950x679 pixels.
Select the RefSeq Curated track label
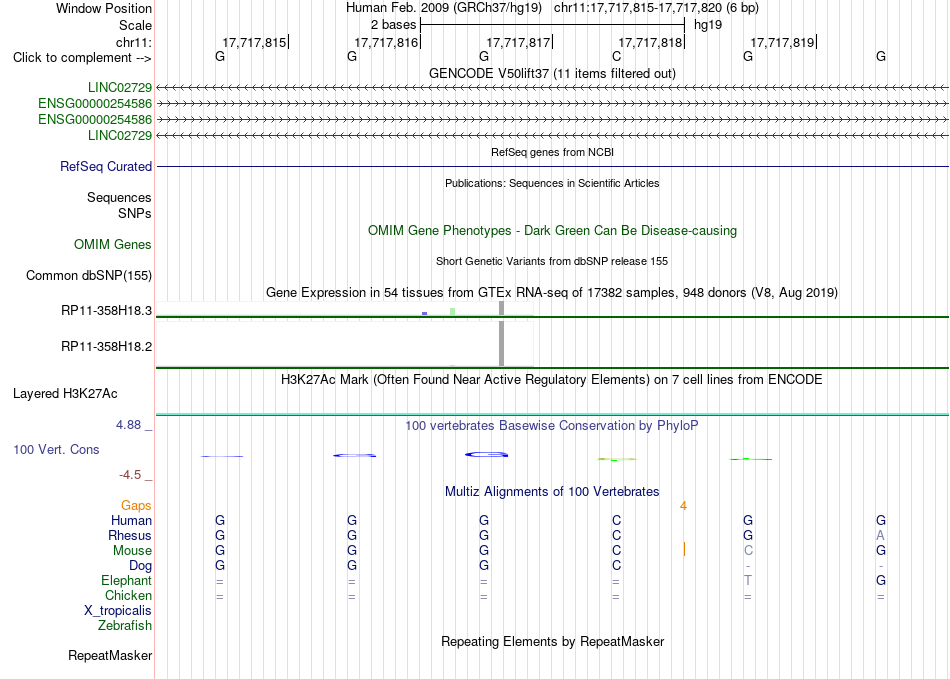(105, 167)
